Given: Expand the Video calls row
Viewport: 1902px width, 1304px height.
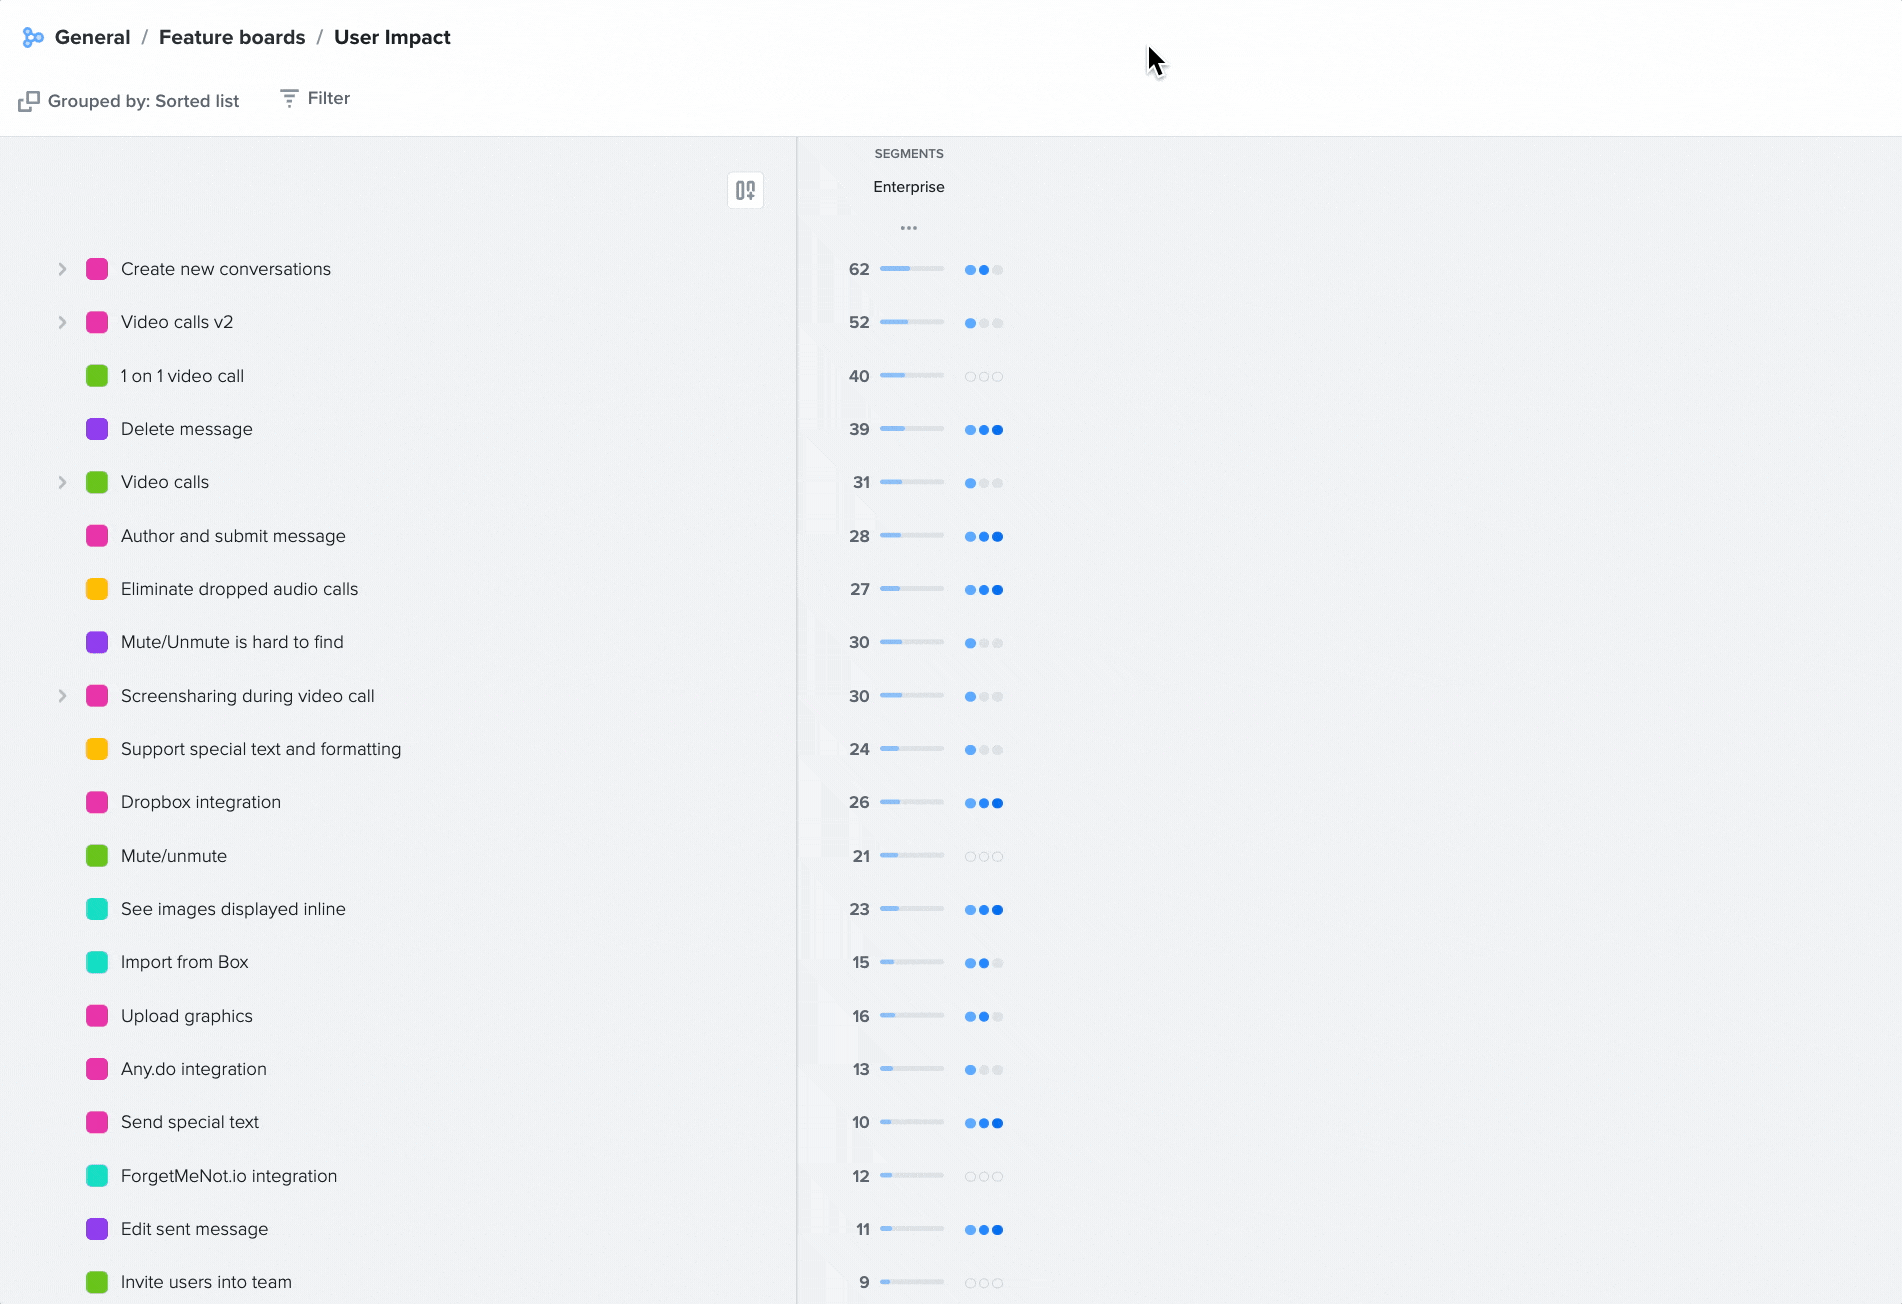Looking at the screenshot, I should click(x=62, y=482).
